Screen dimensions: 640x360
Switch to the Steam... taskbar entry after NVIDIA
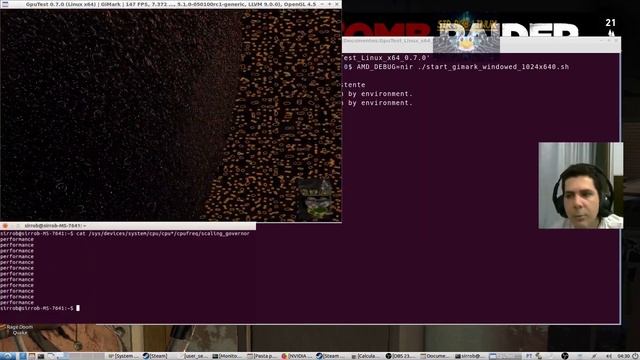click(x=331, y=356)
